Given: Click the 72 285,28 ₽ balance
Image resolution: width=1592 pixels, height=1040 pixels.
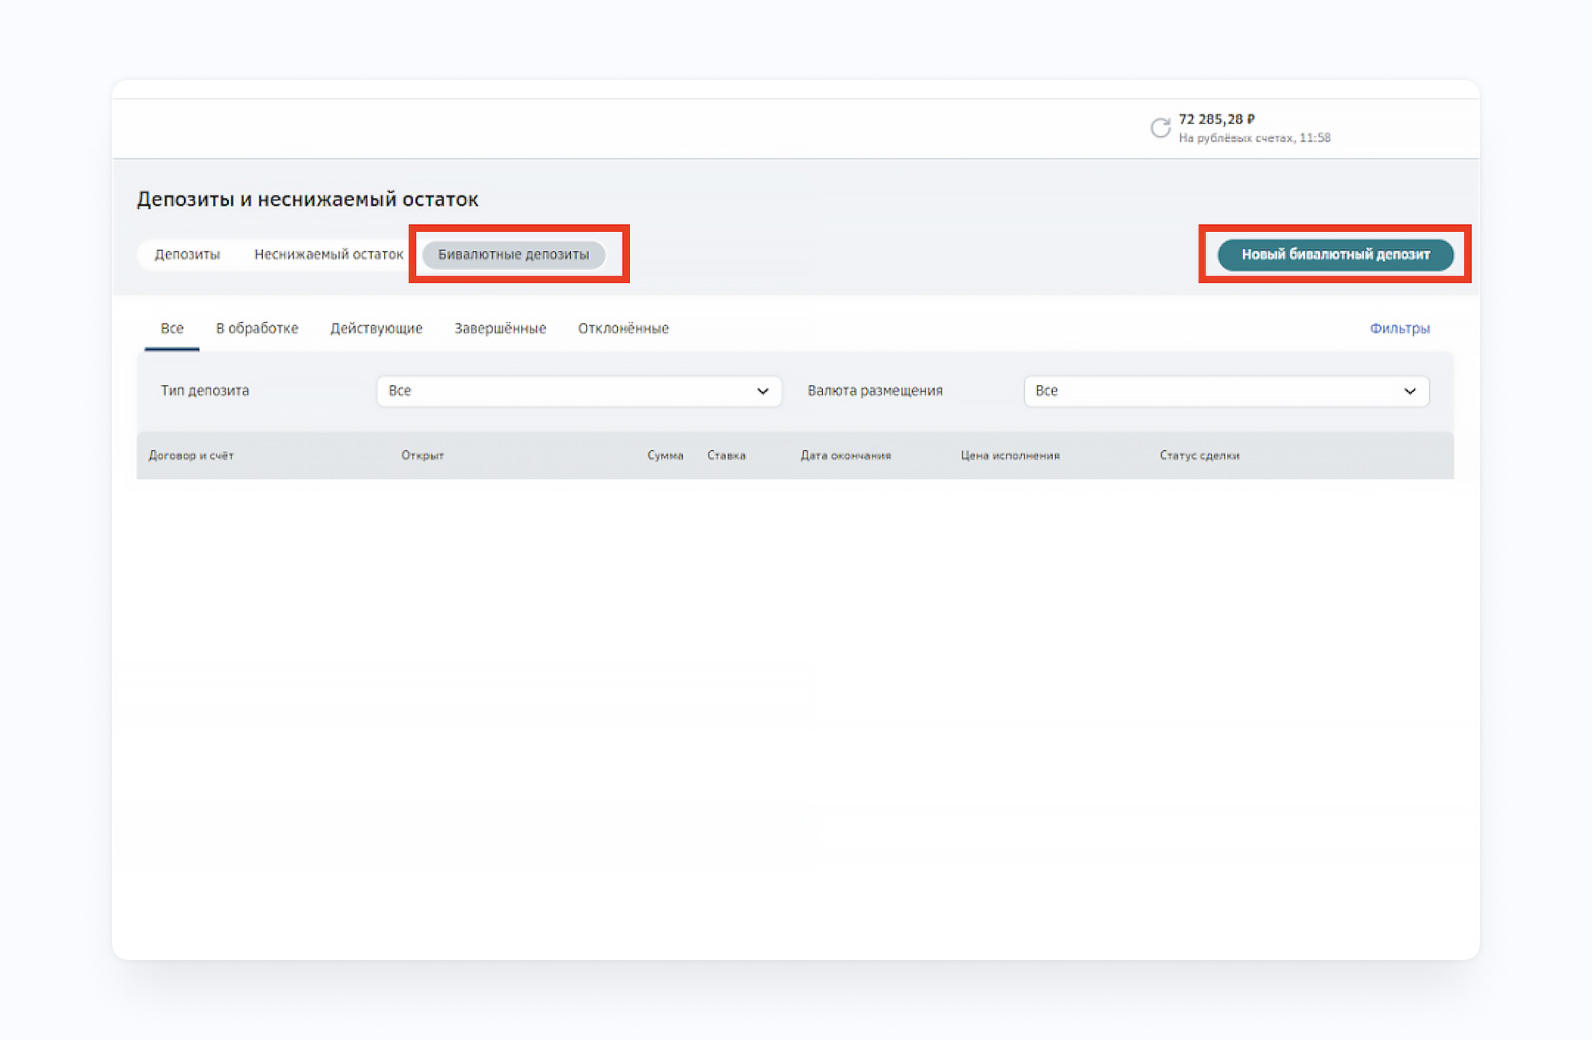Looking at the screenshot, I should [x=1217, y=119].
